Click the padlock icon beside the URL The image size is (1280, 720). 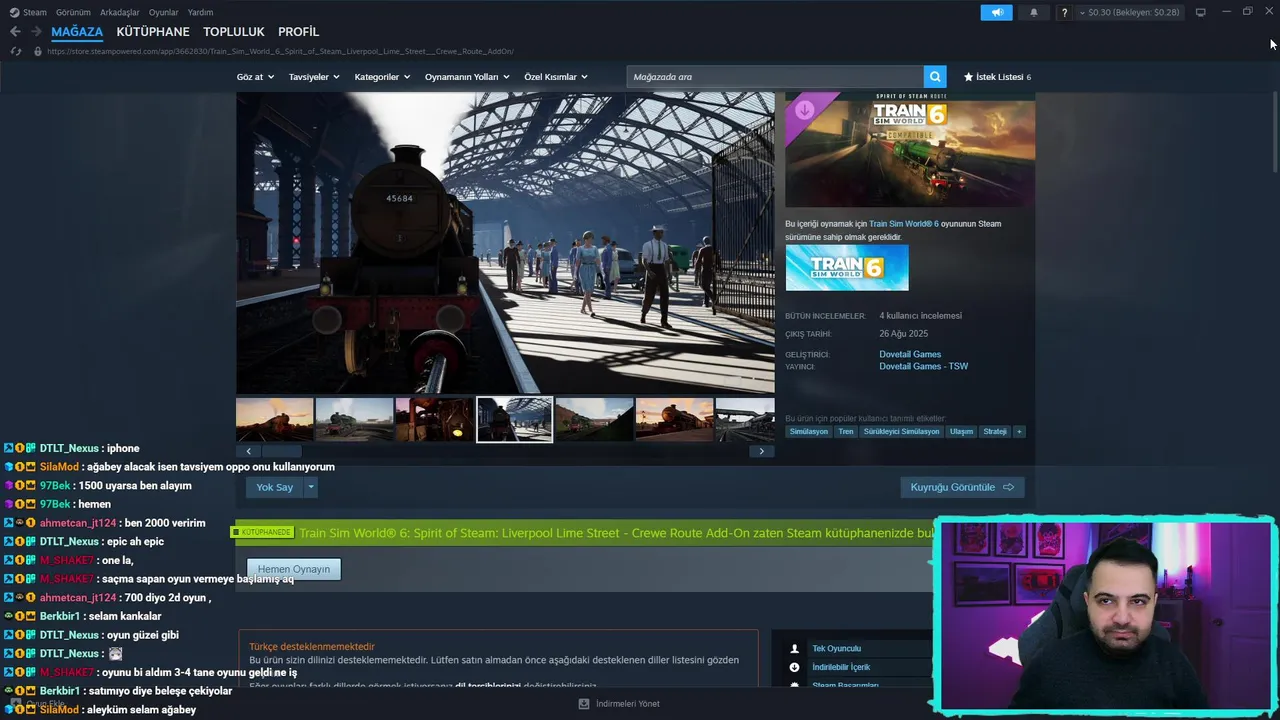click(x=38, y=51)
